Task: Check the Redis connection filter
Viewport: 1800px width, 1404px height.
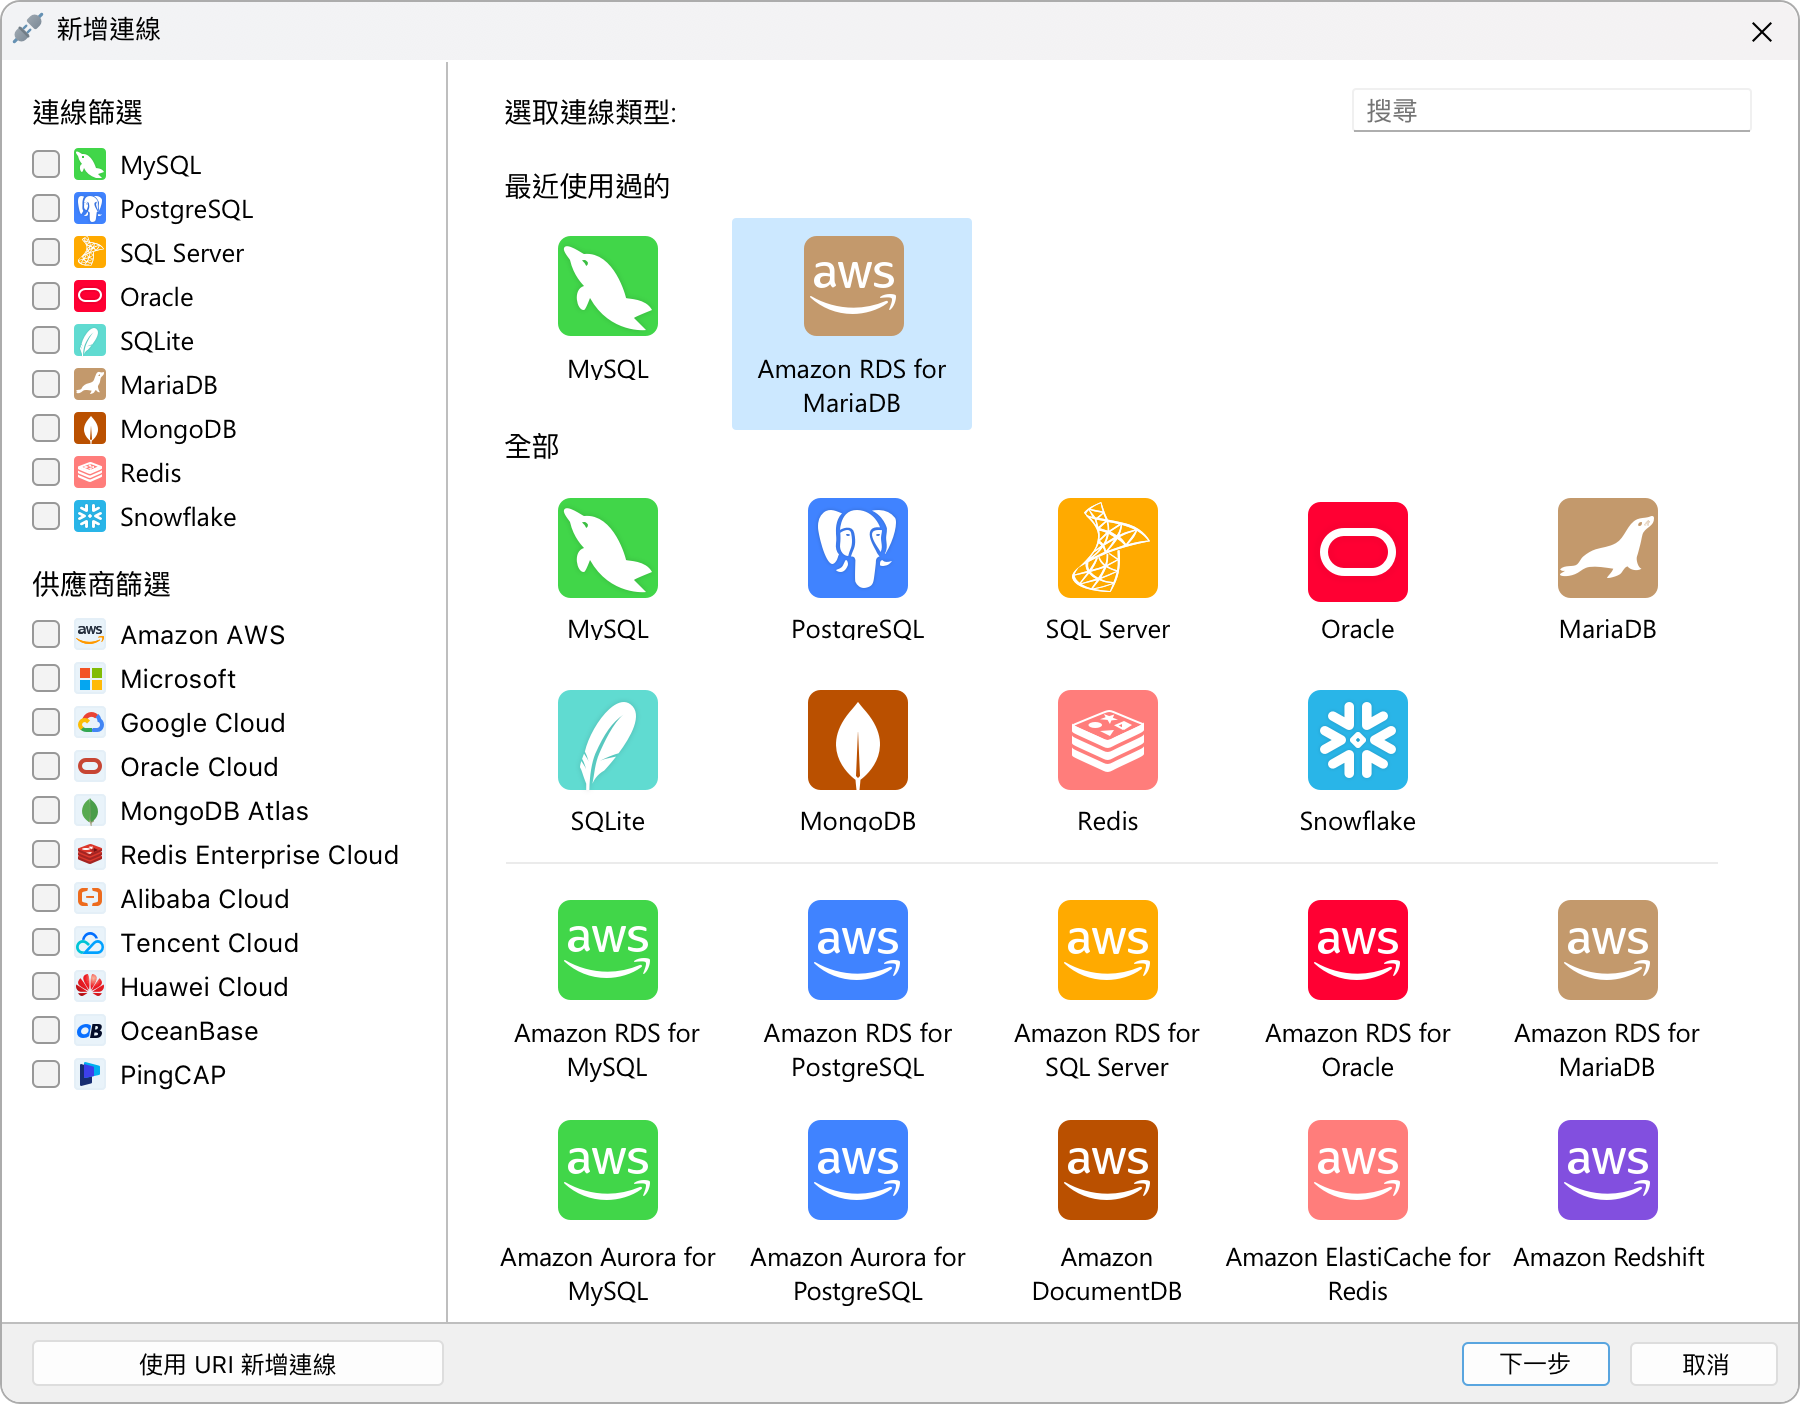Action: (x=46, y=472)
